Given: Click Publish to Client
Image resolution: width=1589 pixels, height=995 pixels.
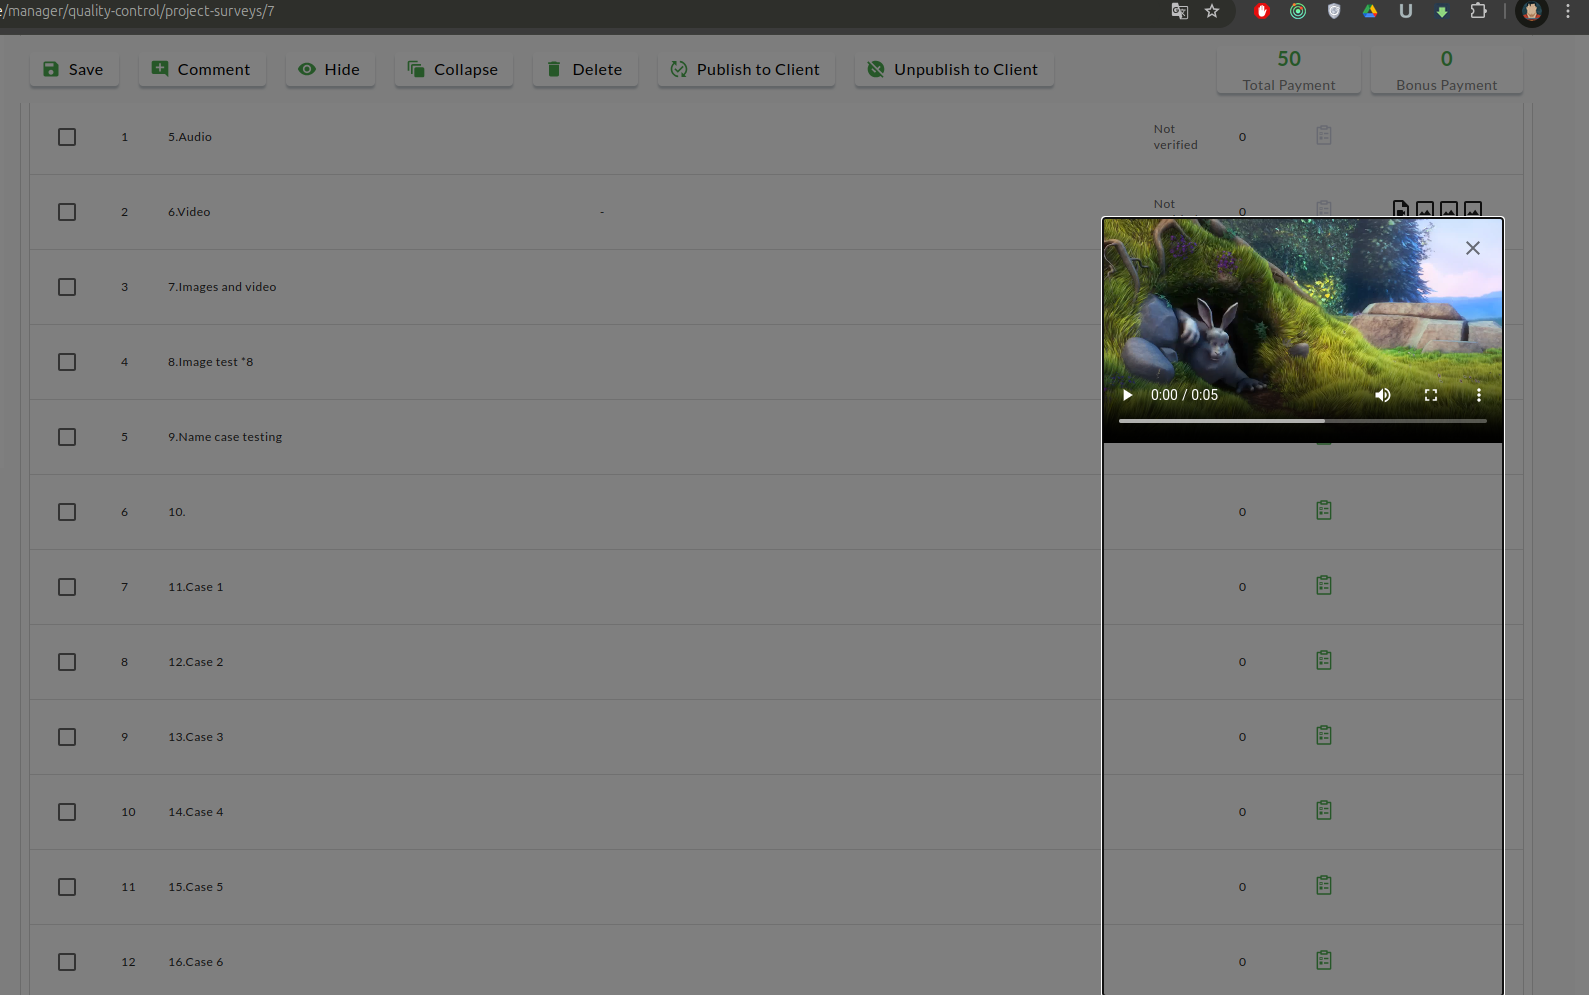Looking at the screenshot, I should (x=746, y=69).
